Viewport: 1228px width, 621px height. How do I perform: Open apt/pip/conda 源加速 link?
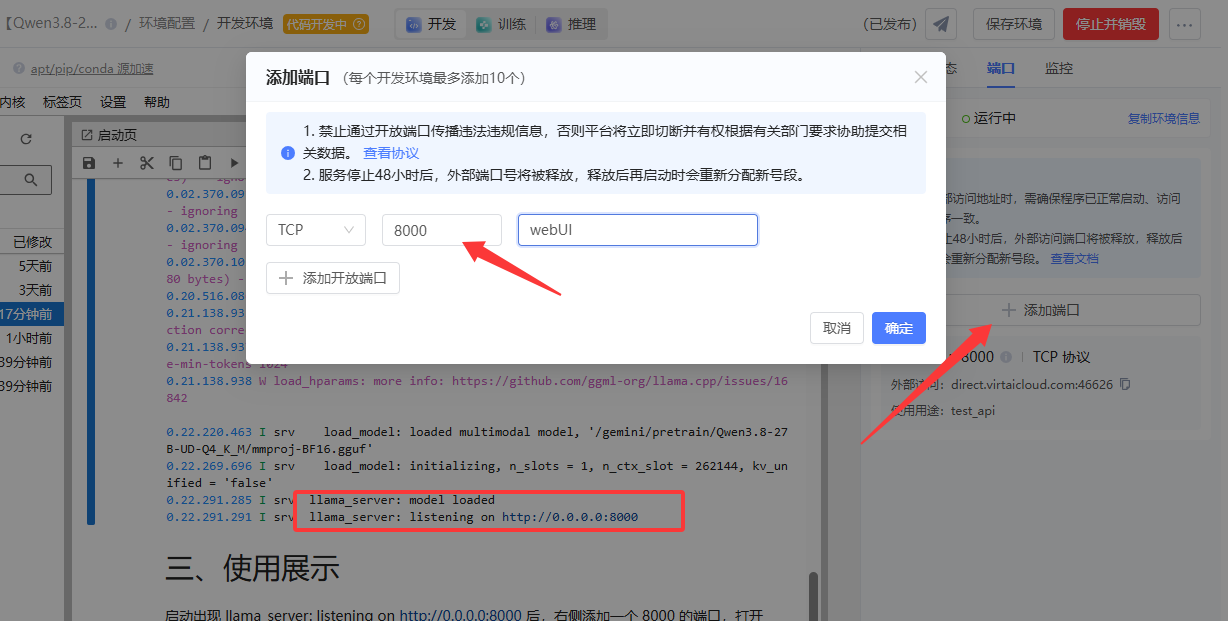tap(92, 69)
